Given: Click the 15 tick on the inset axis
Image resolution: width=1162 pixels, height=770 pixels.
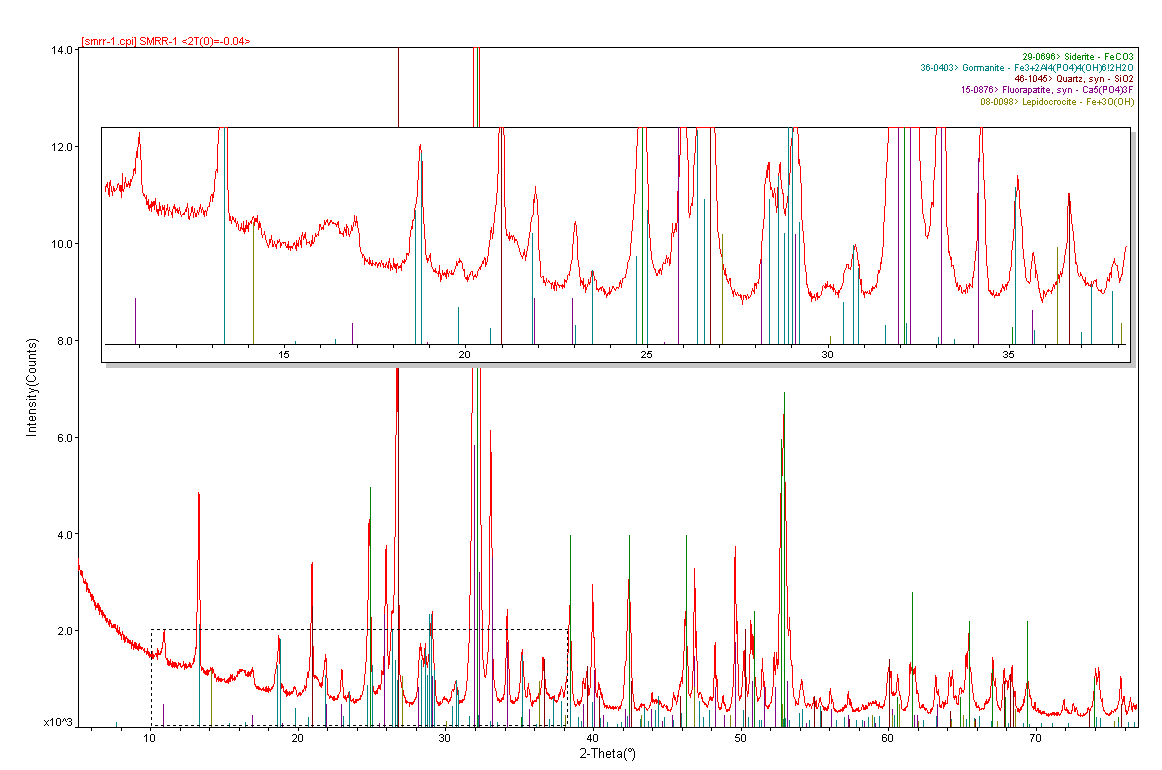Looking at the screenshot, I should click(284, 355).
